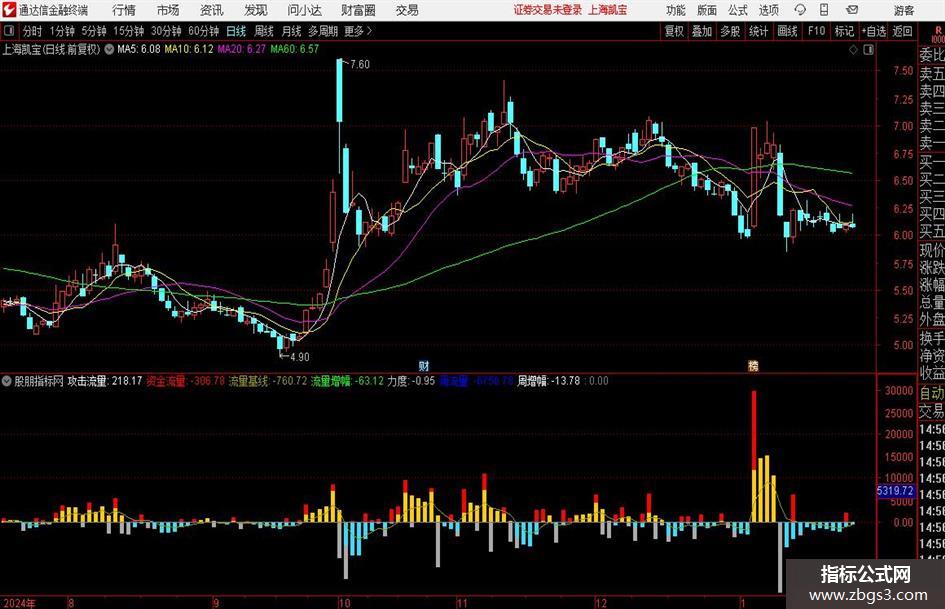Expand the 股朋指标网 indicator dropdown
945x609 pixels.
(7, 381)
